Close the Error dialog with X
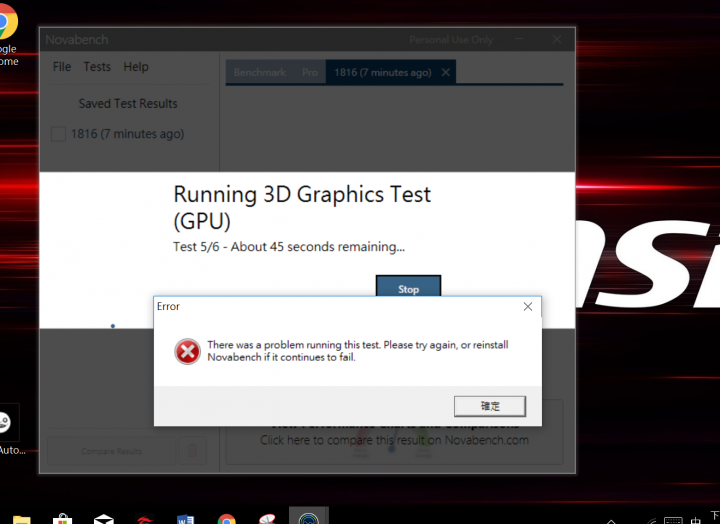The width and height of the screenshot is (720, 524). [528, 307]
